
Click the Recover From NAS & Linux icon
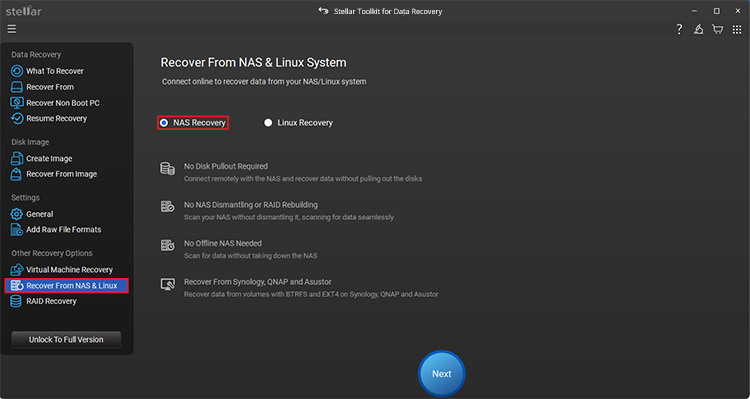[17, 286]
